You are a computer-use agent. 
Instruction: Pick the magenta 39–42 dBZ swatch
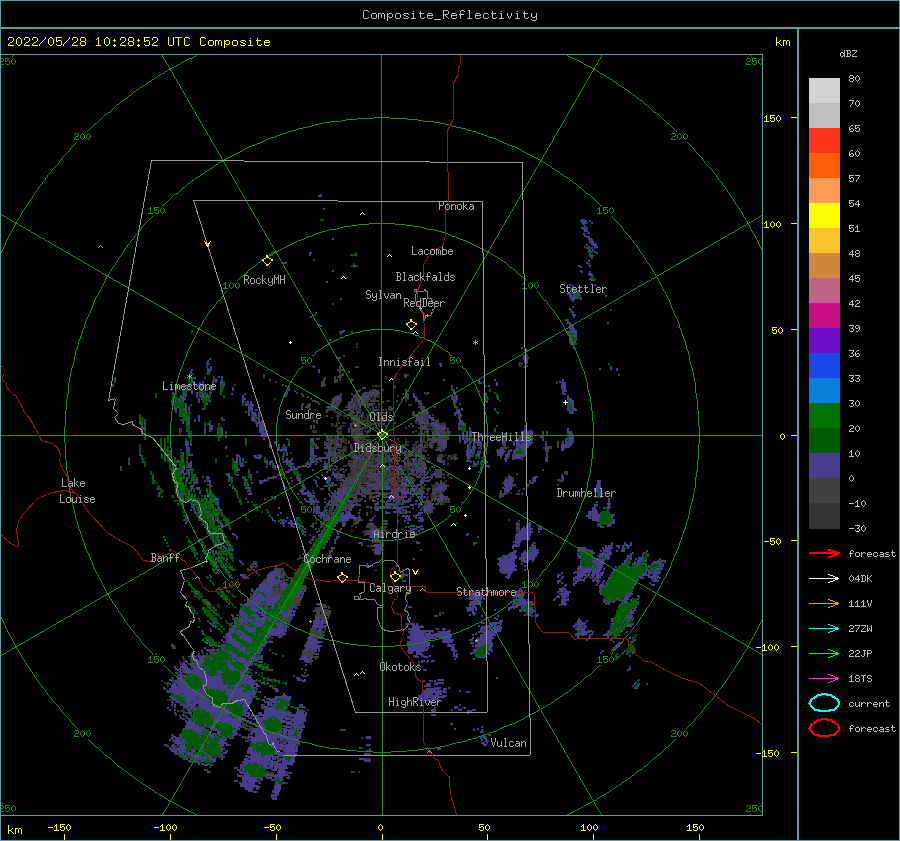click(x=824, y=316)
